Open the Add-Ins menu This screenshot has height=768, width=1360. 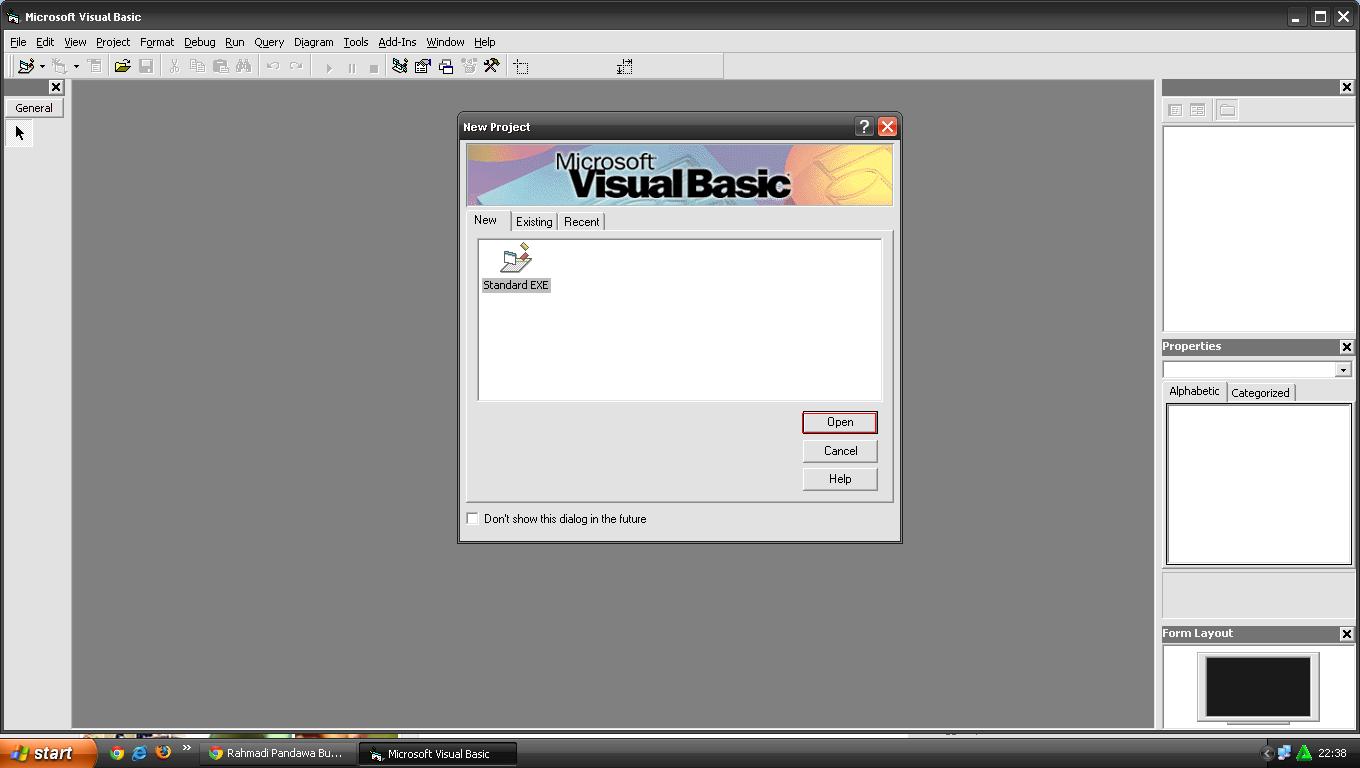[397, 42]
